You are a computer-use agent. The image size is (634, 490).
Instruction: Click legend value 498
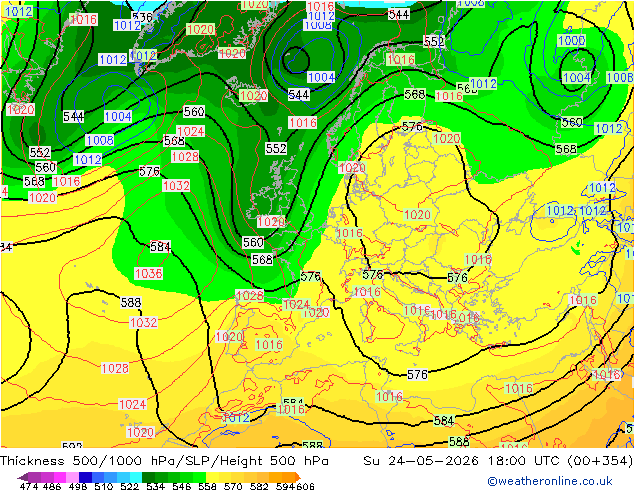tap(78, 486)
